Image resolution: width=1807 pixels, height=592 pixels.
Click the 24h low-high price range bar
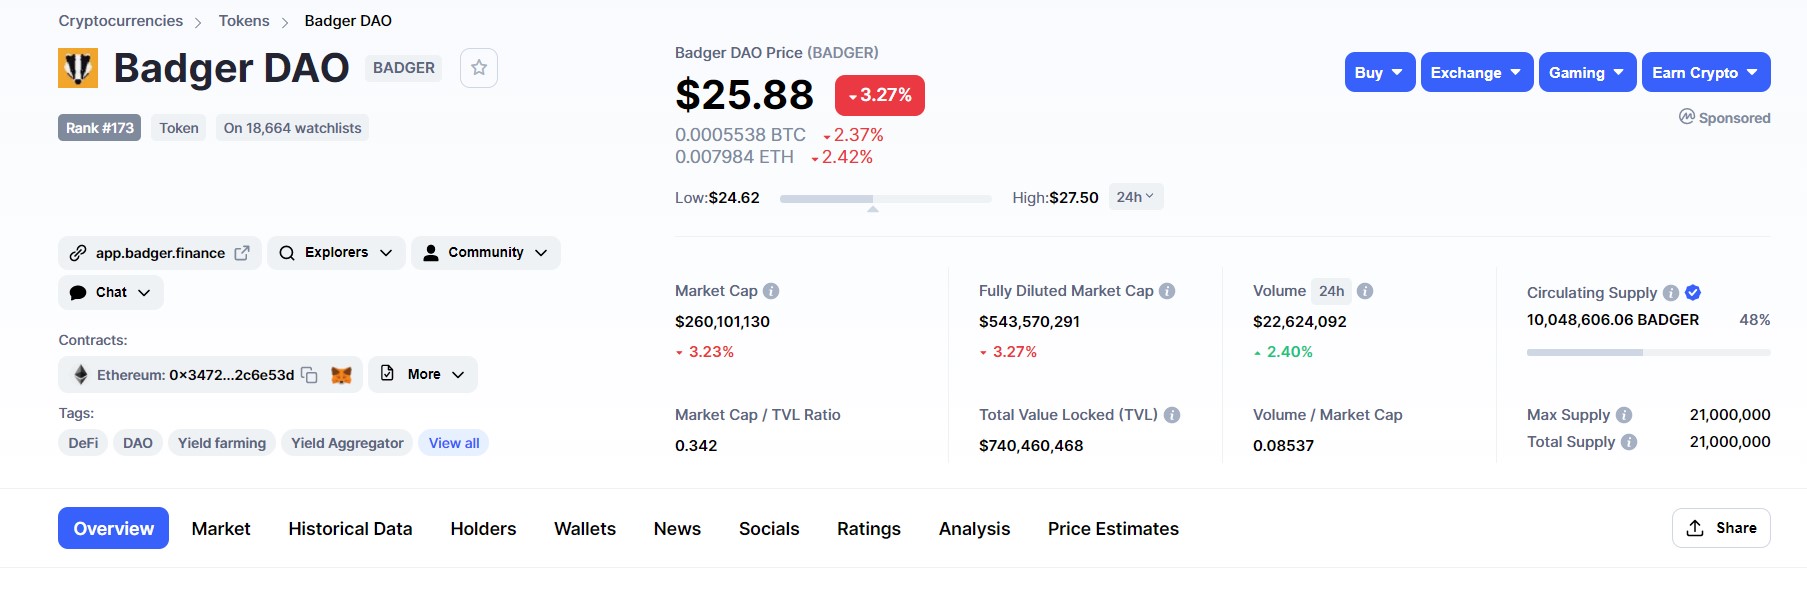[x=884, y=198]
